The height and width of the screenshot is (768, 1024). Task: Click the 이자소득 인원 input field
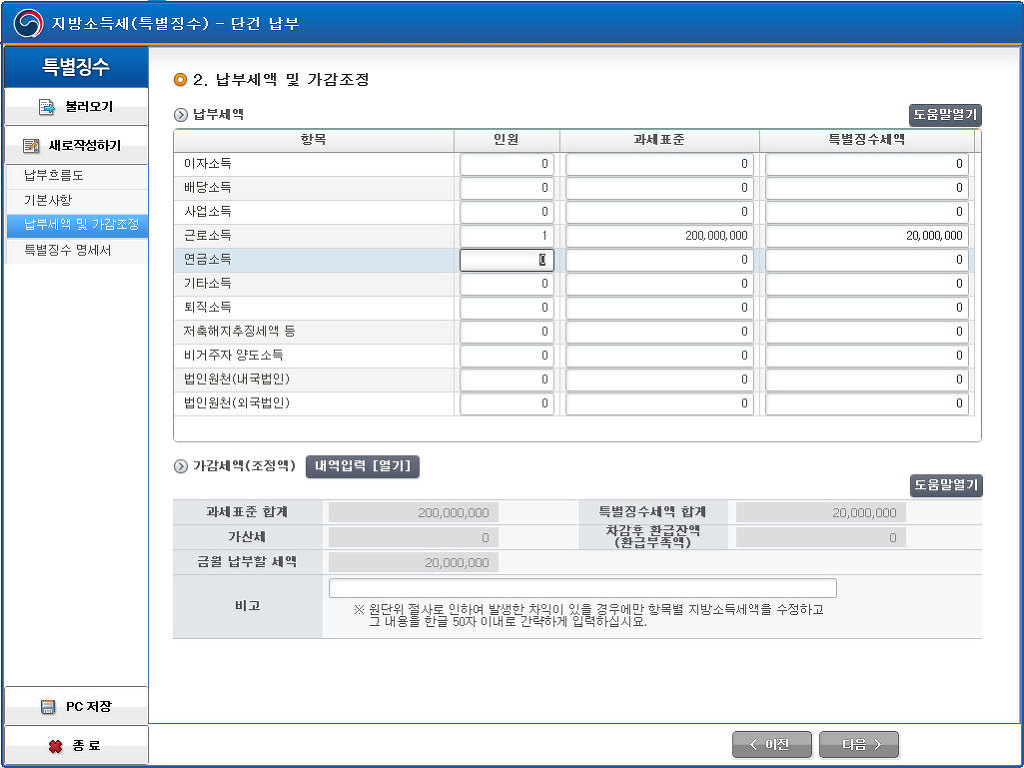pyautogui.click(x=506, y=164)
